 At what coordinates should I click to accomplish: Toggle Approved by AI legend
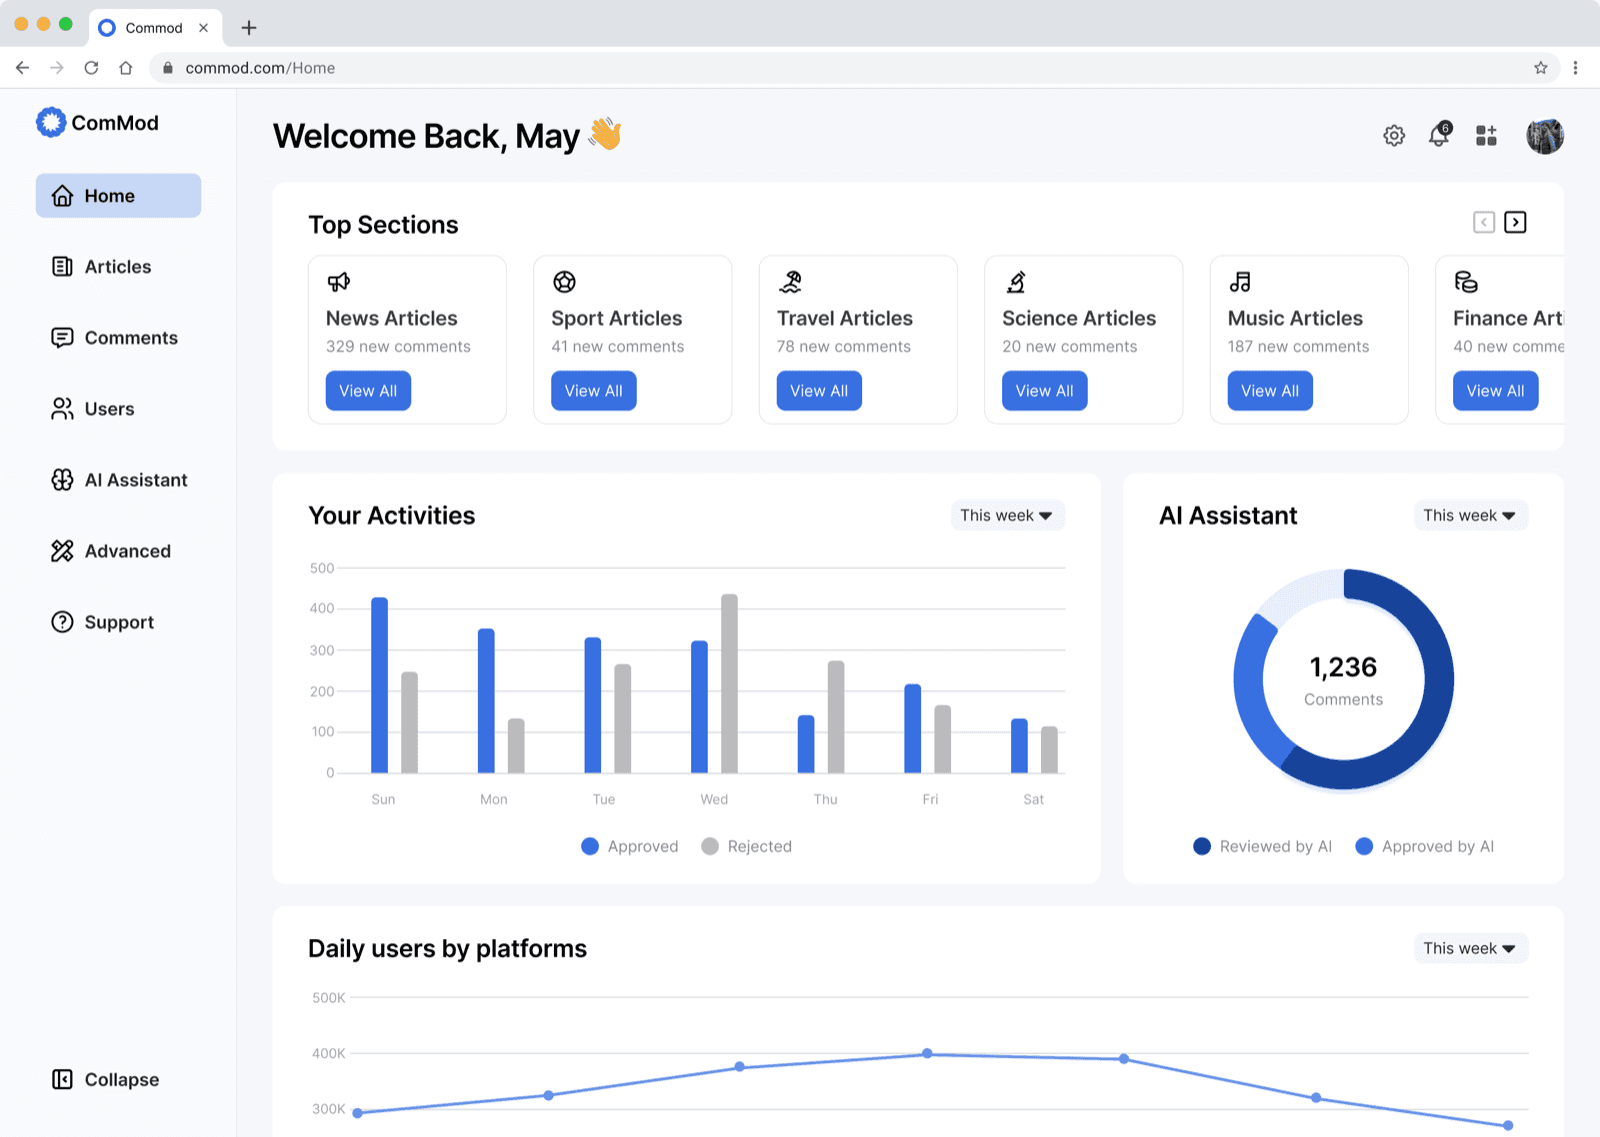click(x=1425, y=847)
